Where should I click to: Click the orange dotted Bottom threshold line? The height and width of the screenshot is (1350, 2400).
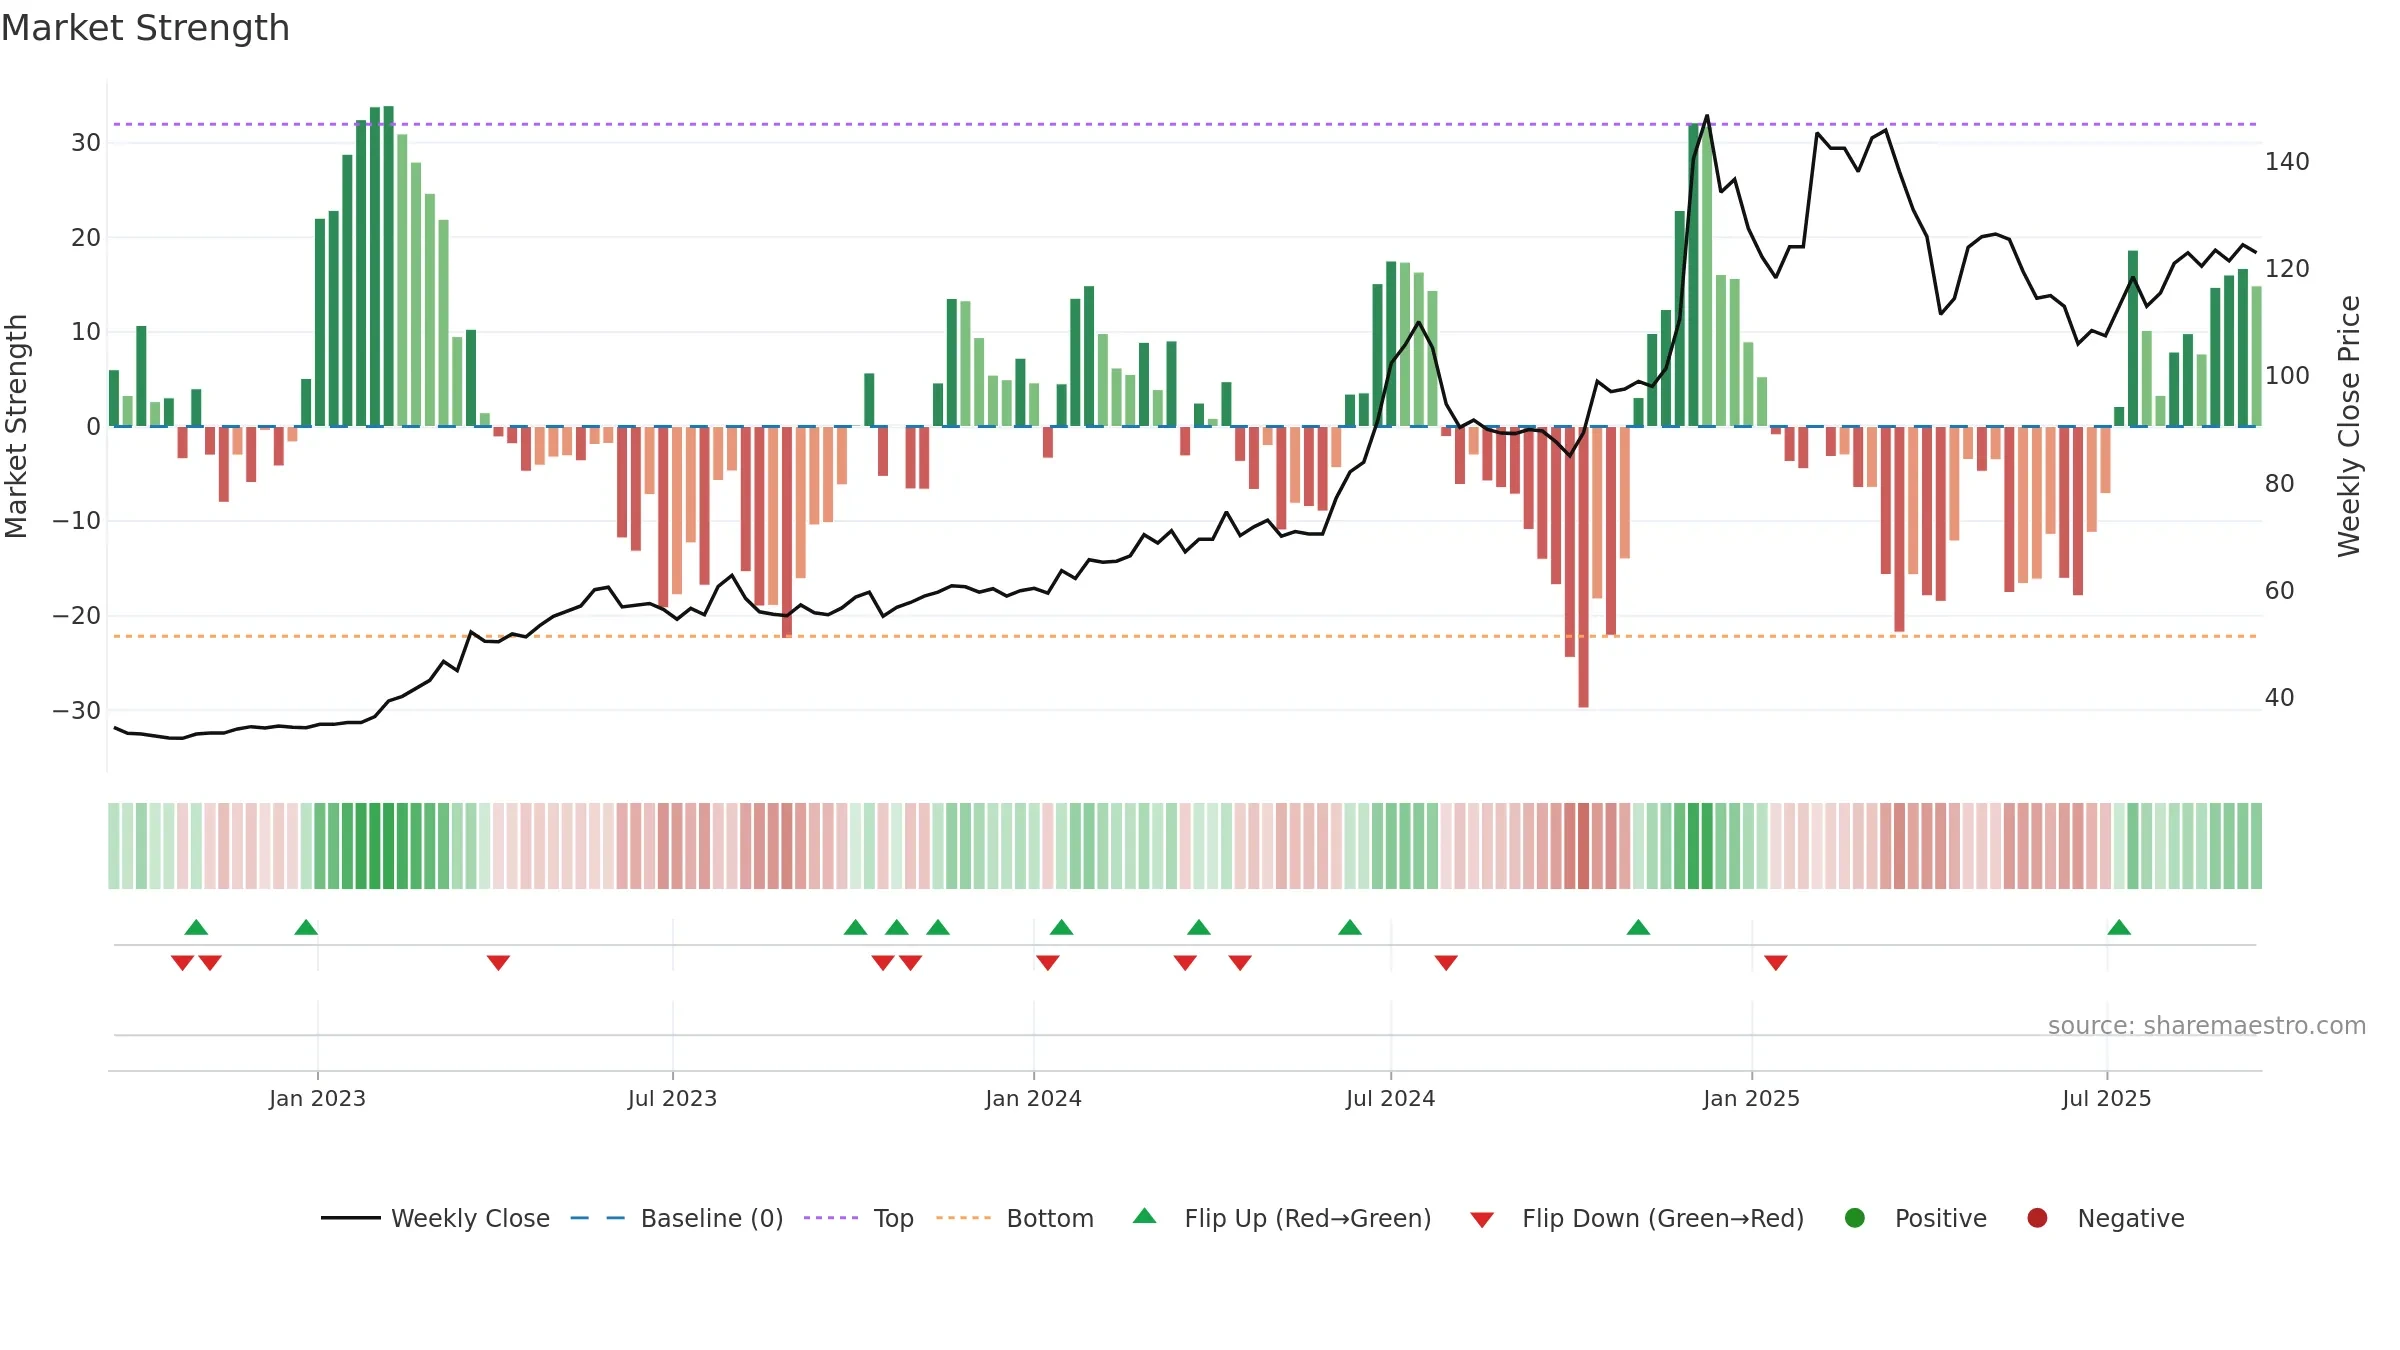[x=1185, y=636]
